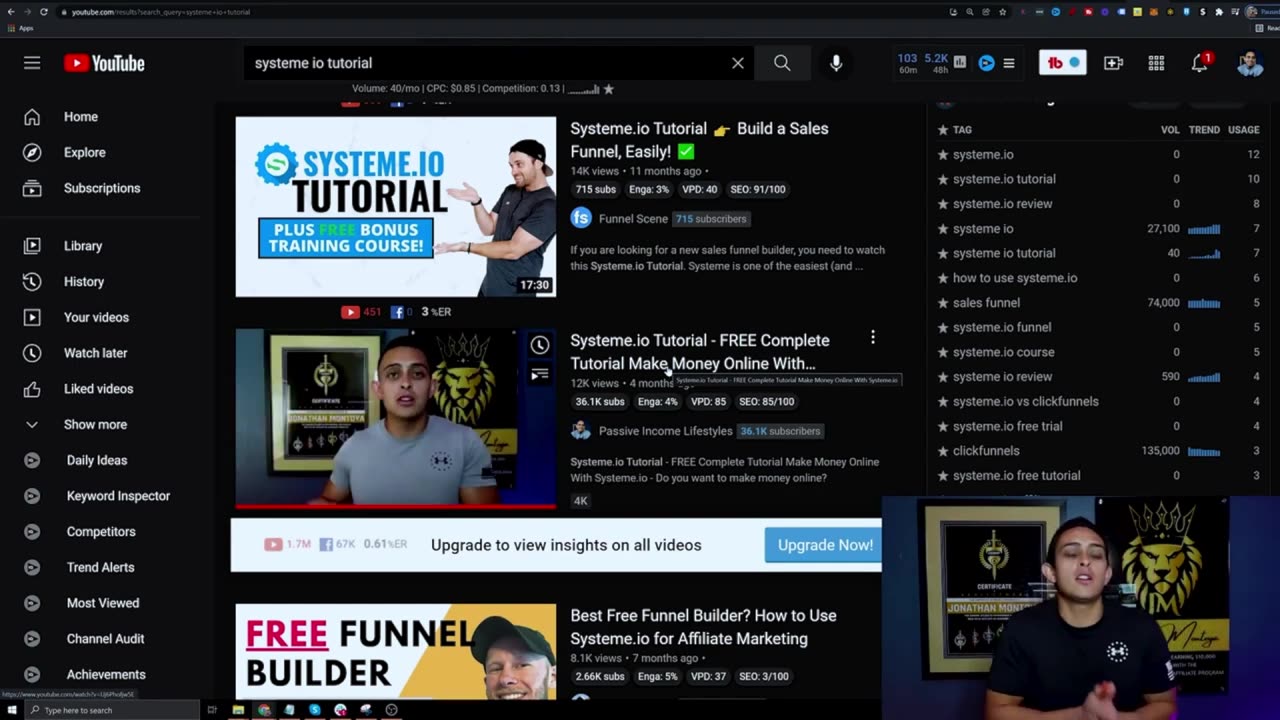1280x720 pixels.
Task: Select the 'systeme.io vs clickfunnels' tag text
Action: 1025,402
